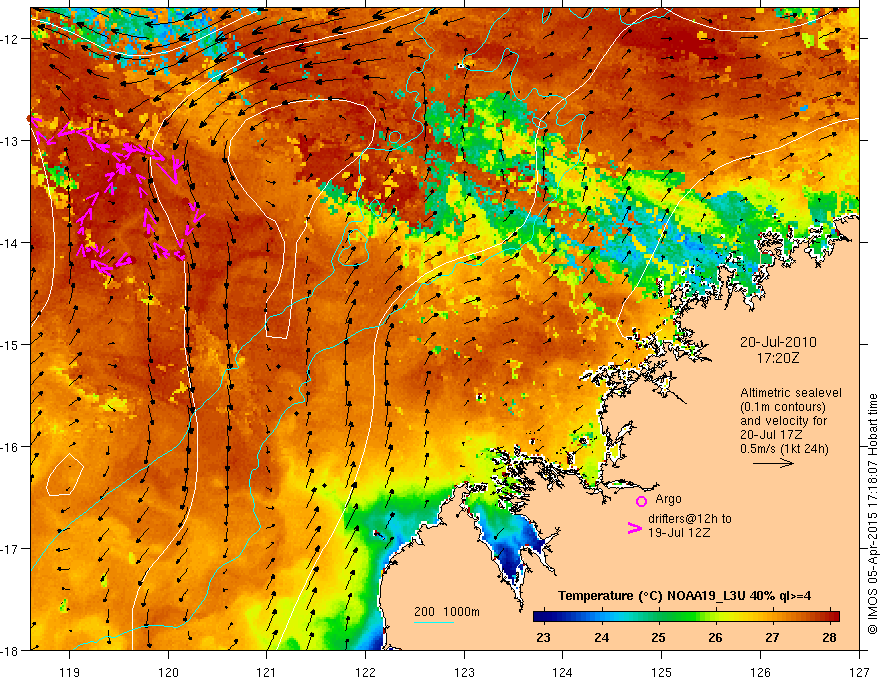Click the cyan isobath legend line under '200 1000m'
The width and height of the screenshot is (880, 680).
[x=434, y=622]
